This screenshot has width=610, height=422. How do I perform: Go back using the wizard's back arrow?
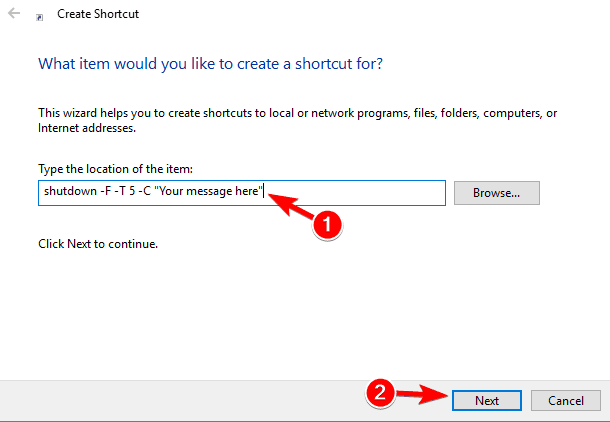[14, 14]
